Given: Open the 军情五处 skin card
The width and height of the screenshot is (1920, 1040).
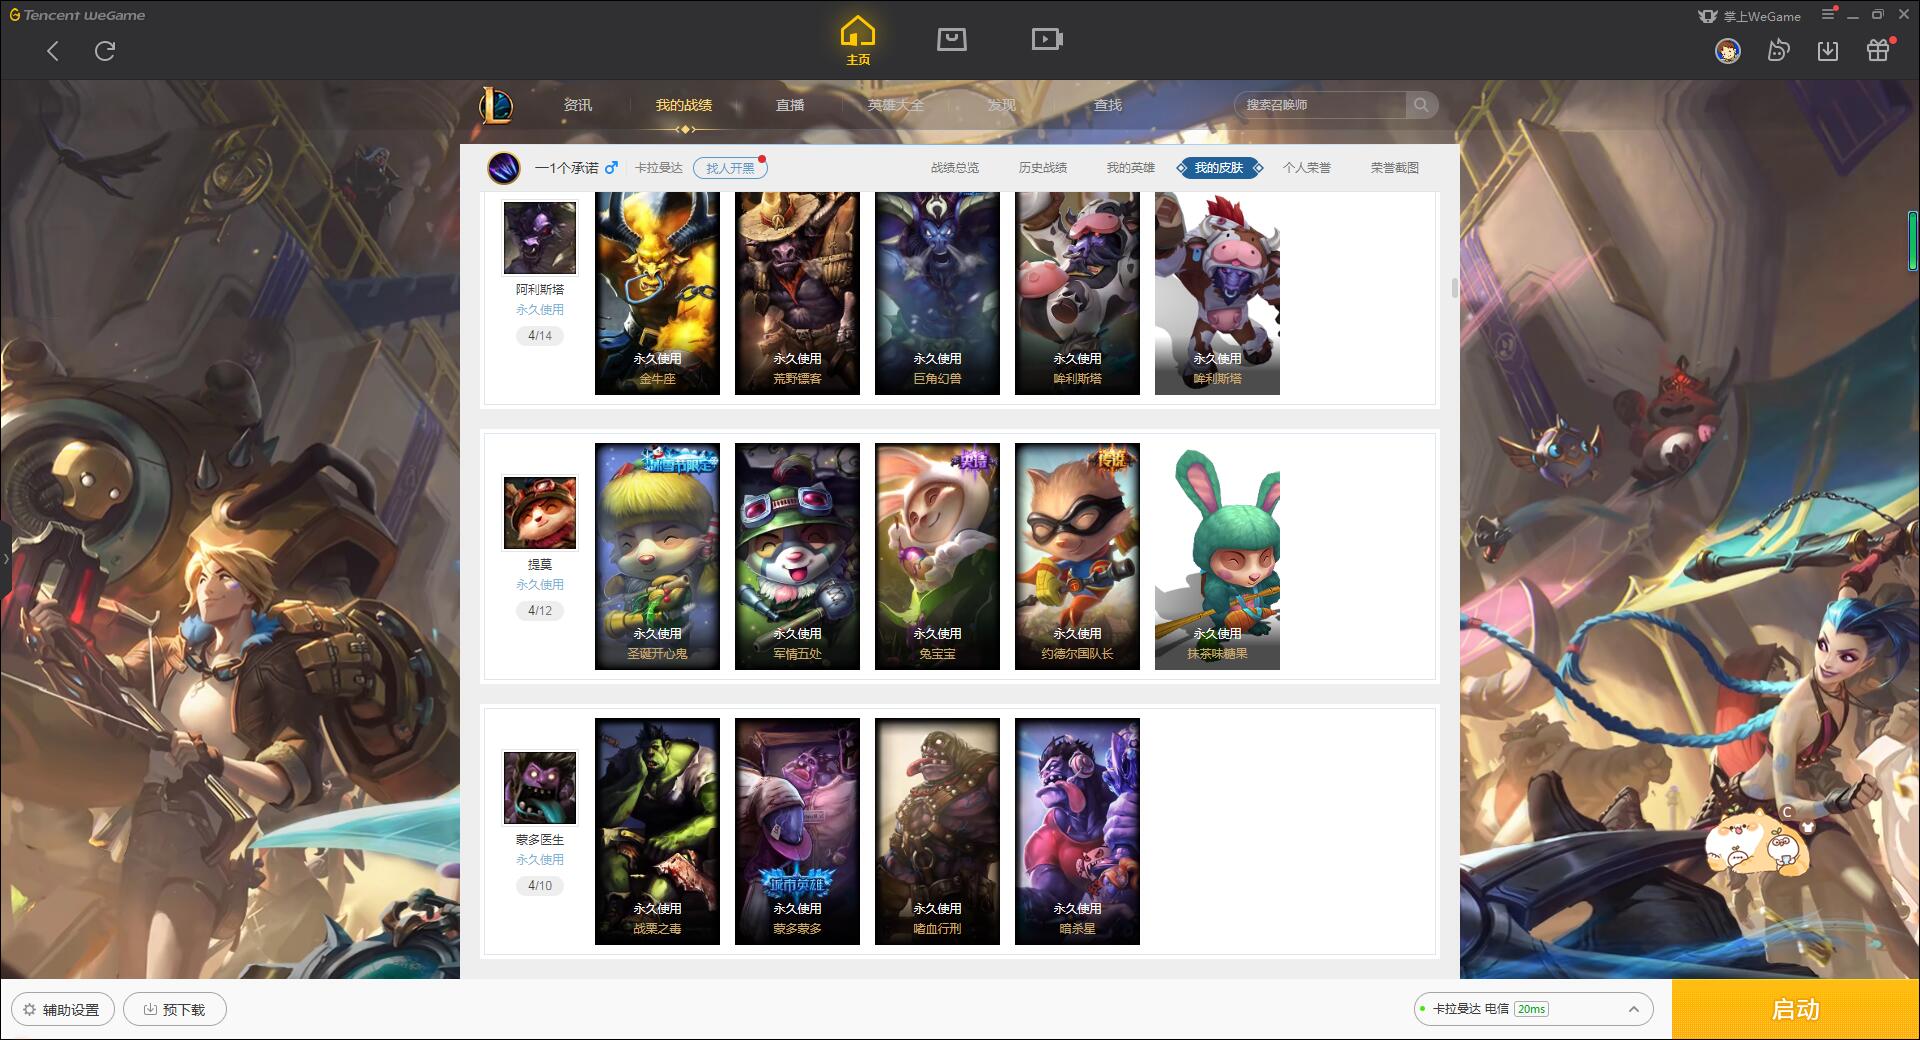Looking at the screenshot, I should point(797,556).
